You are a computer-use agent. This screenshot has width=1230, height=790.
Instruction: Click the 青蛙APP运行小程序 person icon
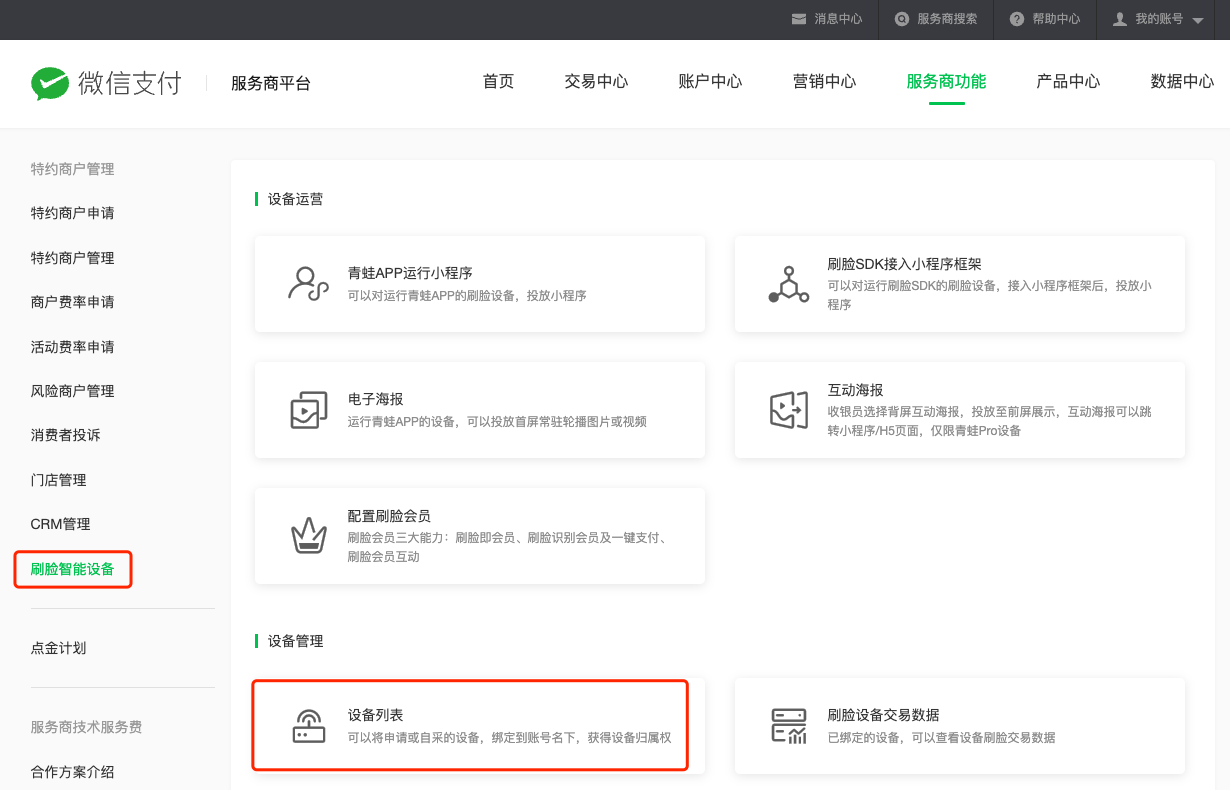coord(307,284)
